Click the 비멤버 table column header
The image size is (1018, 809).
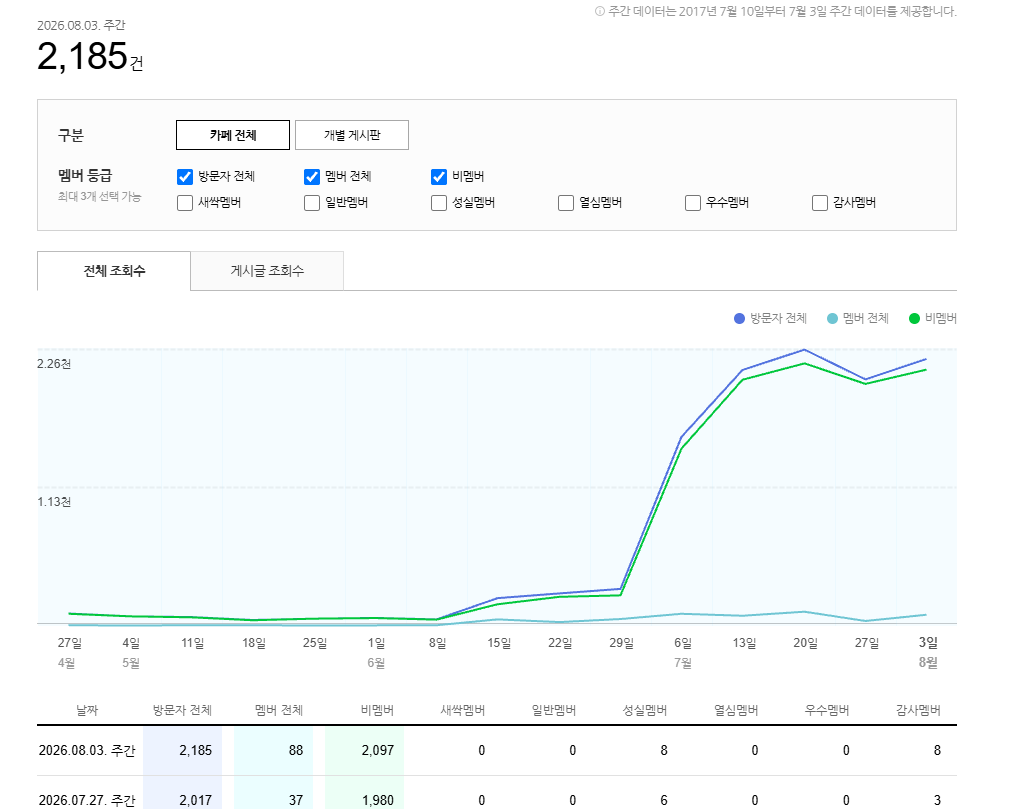(377, 710)
